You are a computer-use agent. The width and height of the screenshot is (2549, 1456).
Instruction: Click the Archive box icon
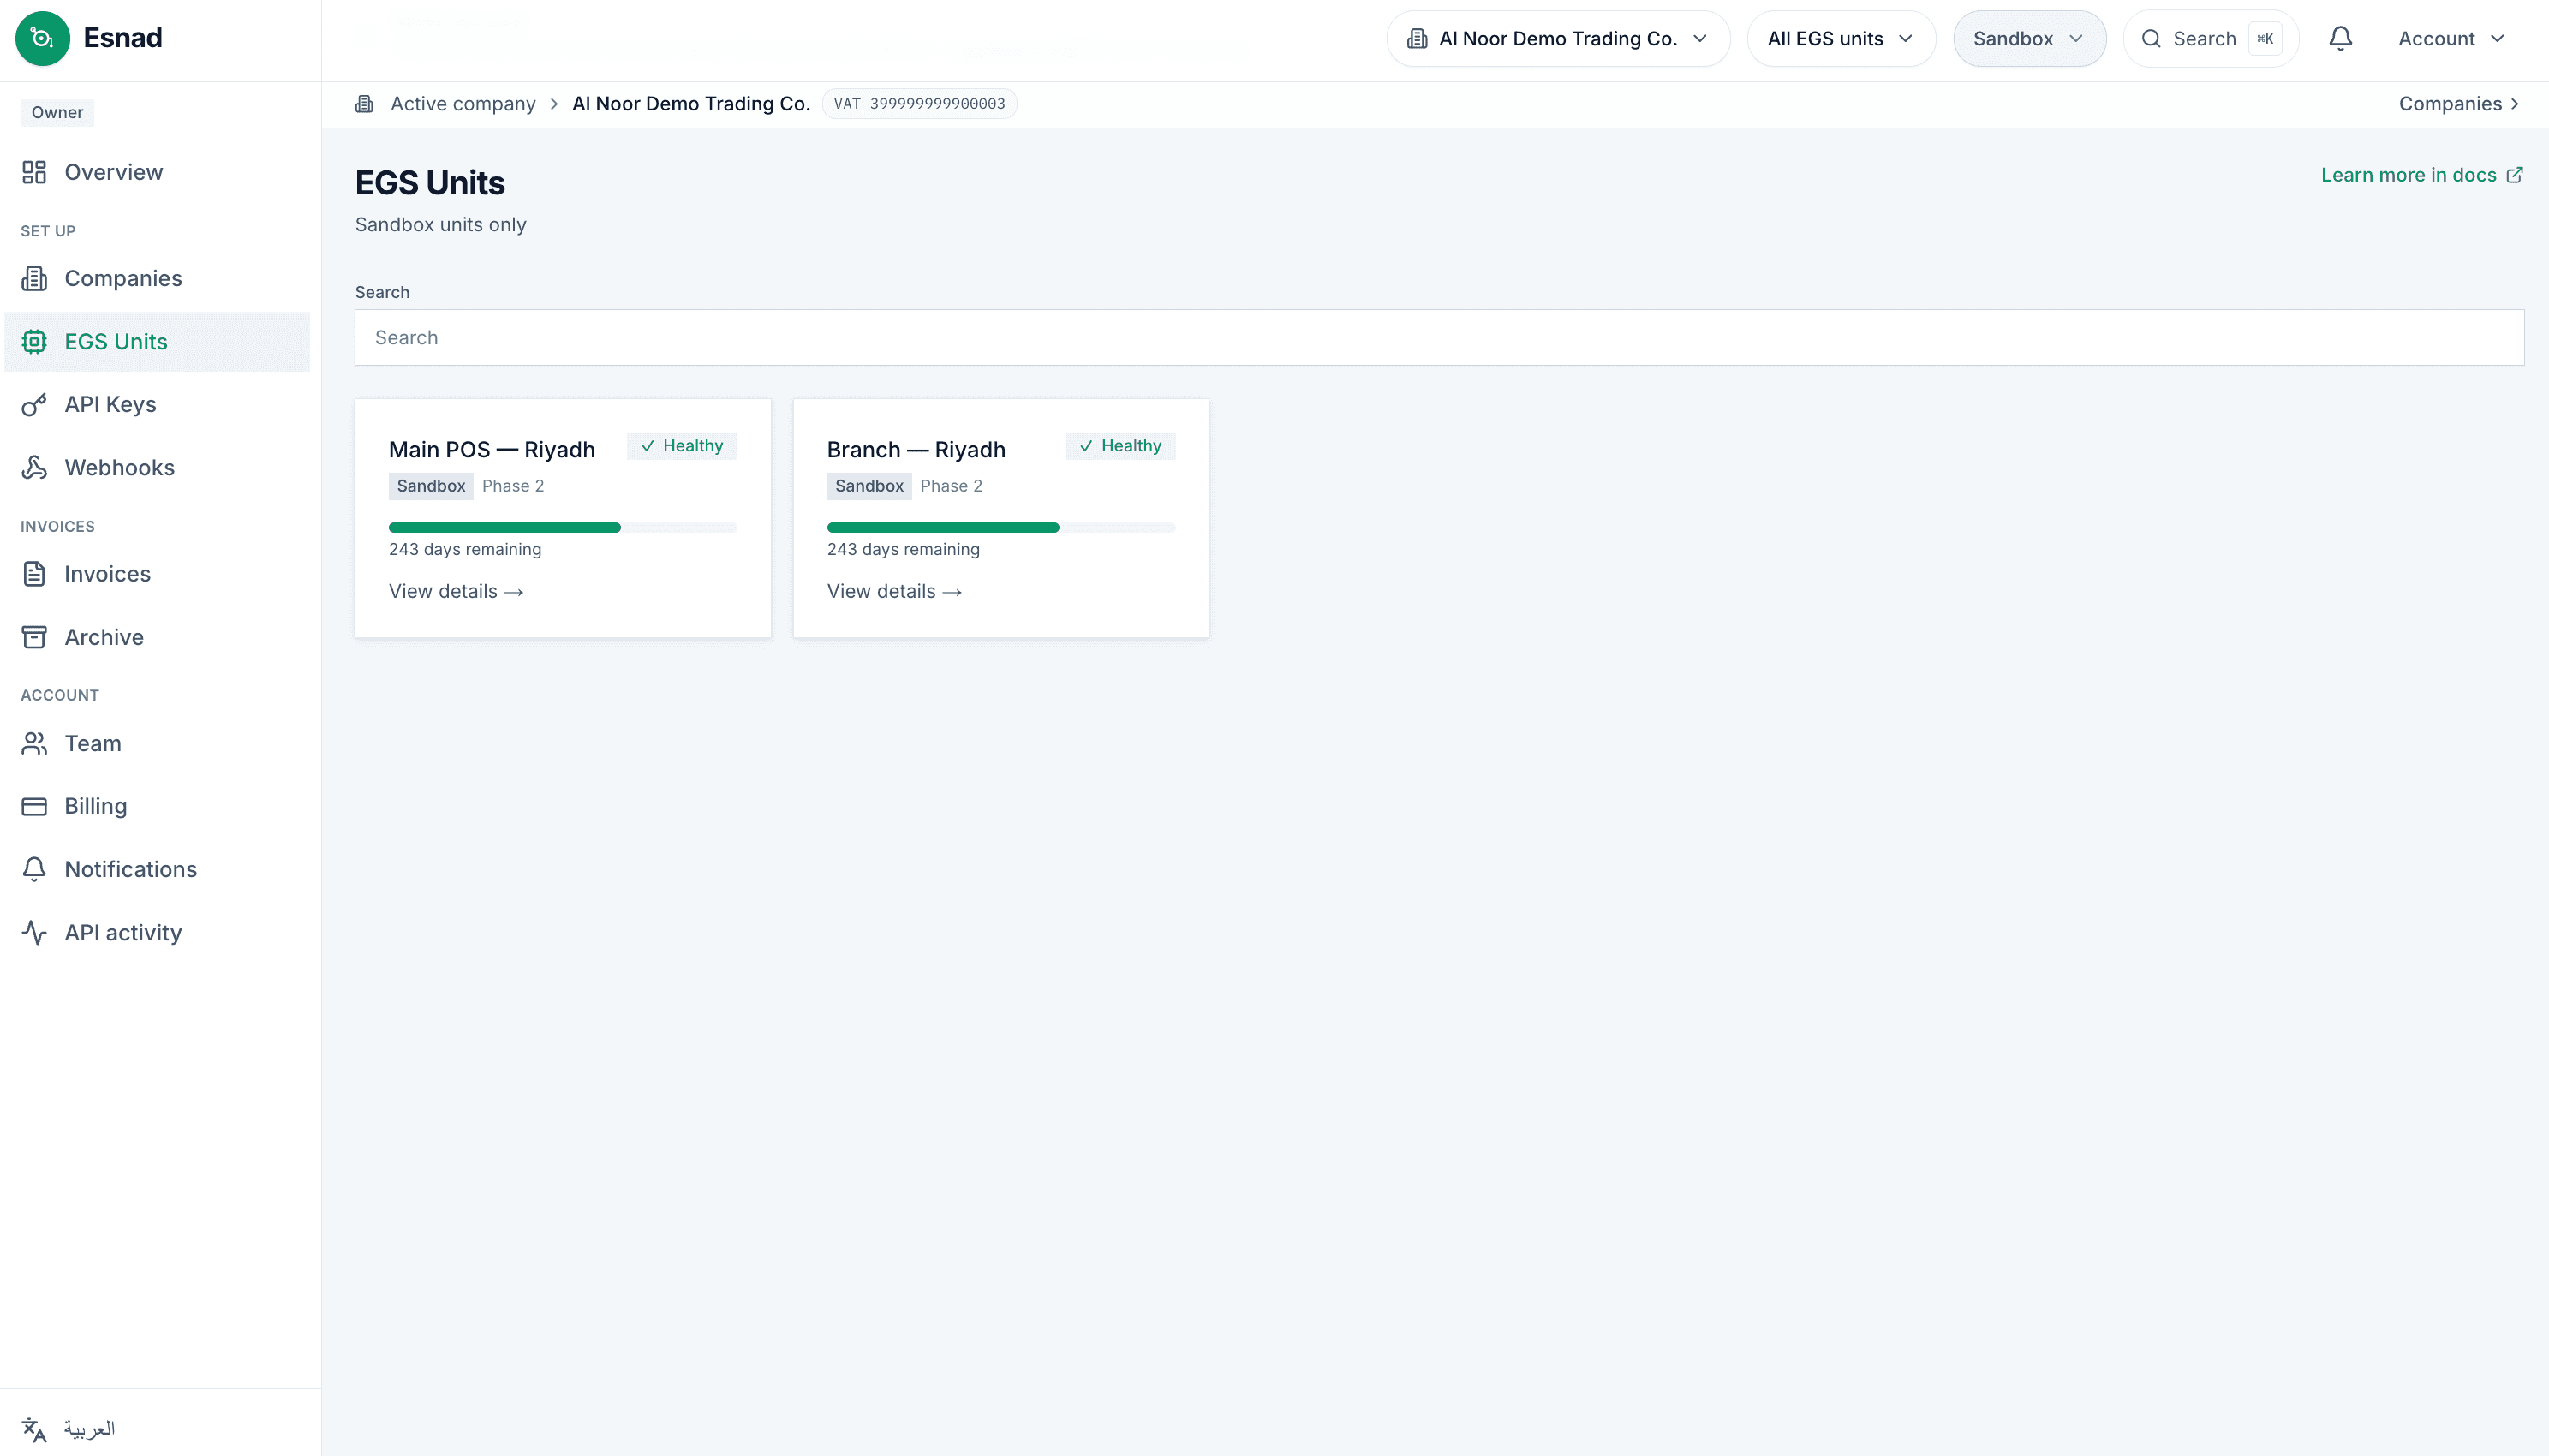point(34,637)
